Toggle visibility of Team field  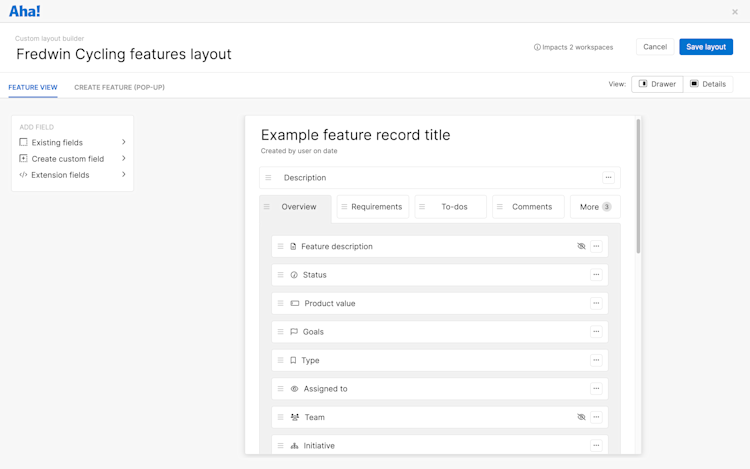581,417
